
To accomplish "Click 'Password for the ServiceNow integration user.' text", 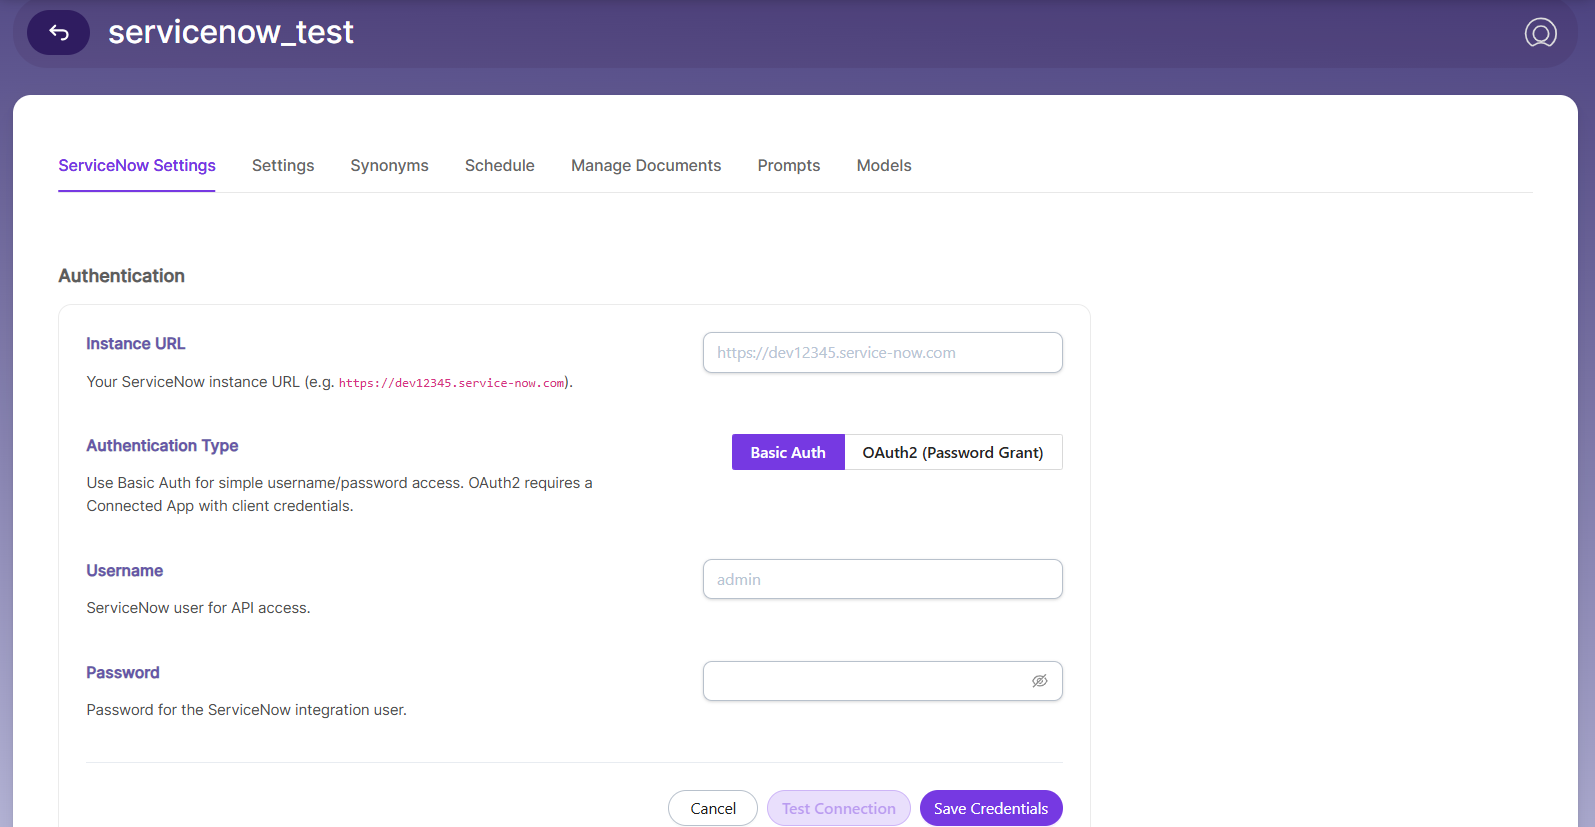I will pos(247,710).
